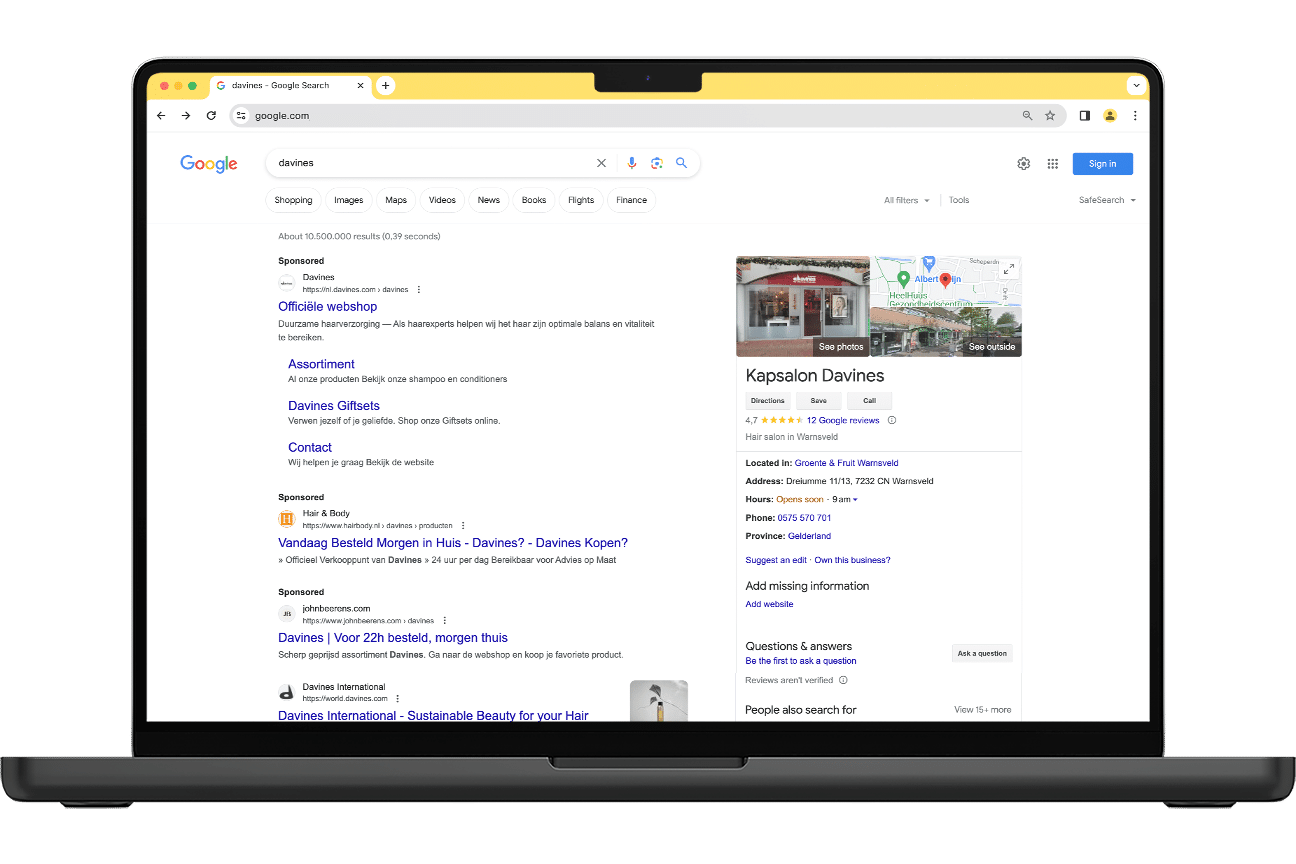Expand the All filters dropdown

point(906,201)
